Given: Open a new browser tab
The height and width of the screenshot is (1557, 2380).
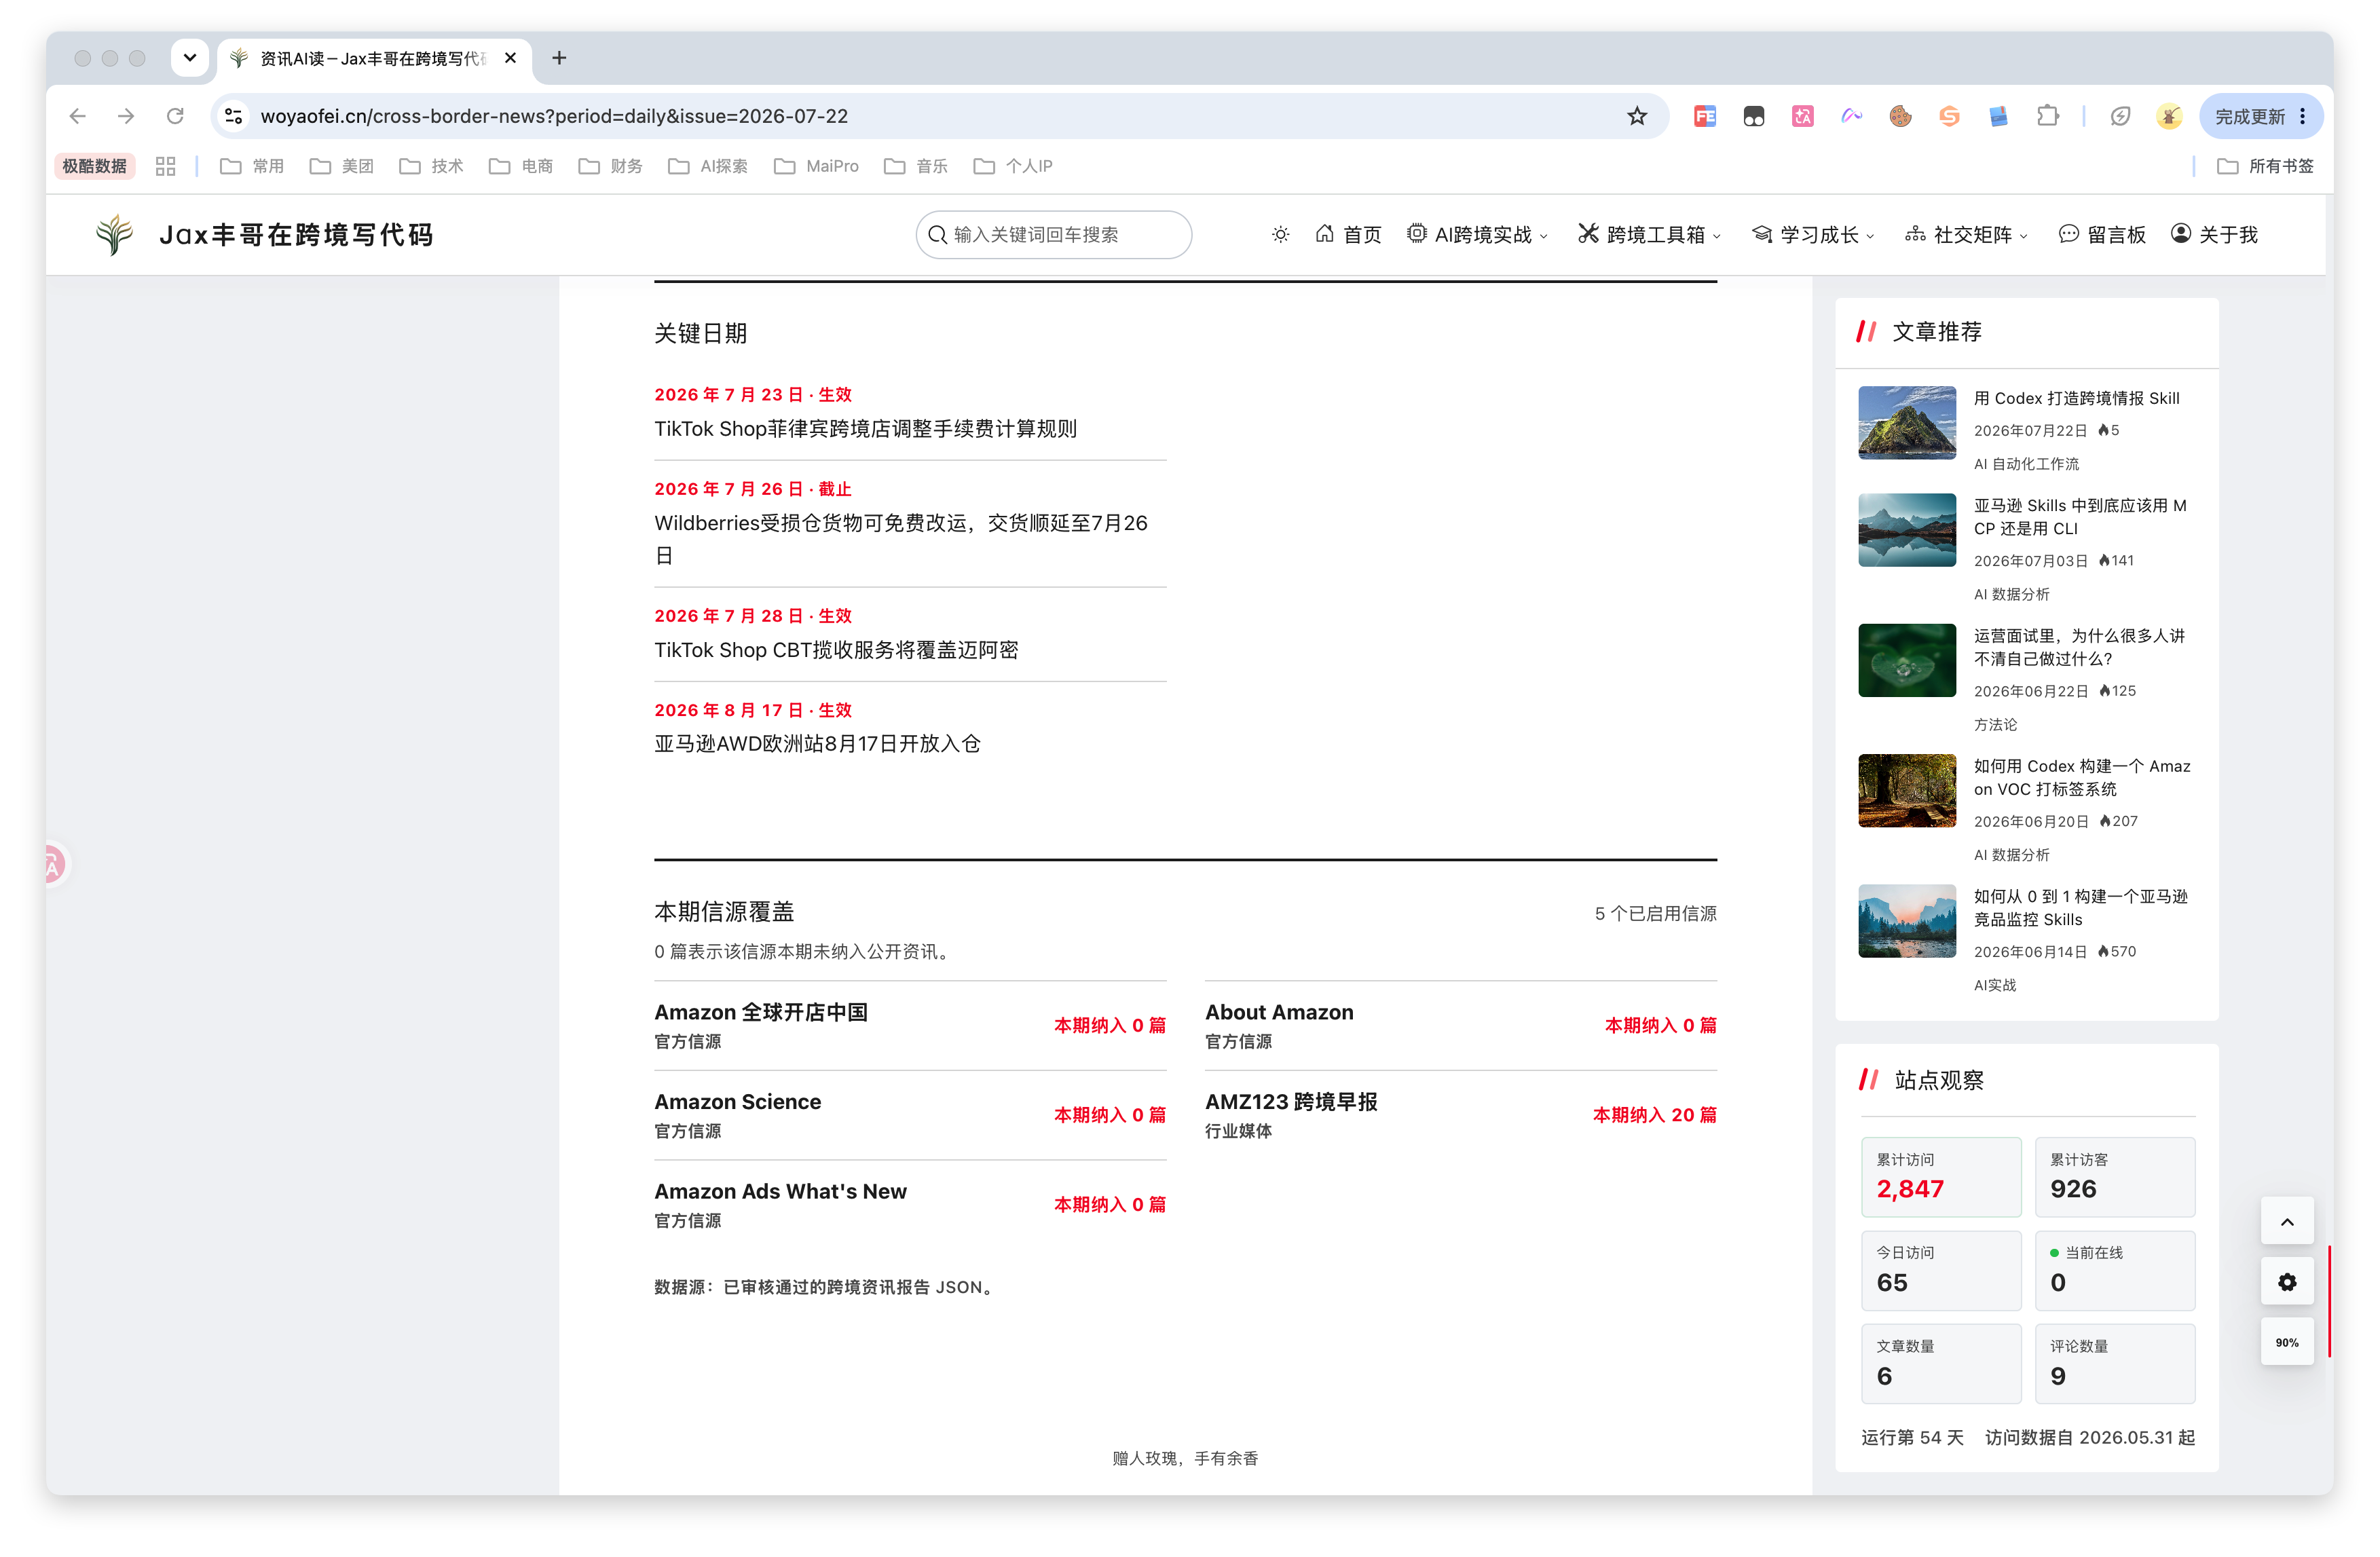Looking at the screenshot, I should point(559,58).
